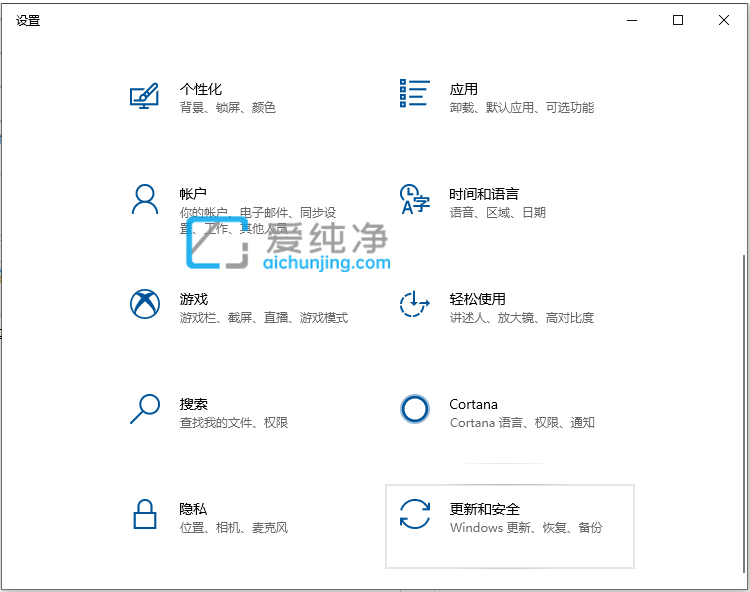
Task: Go to 帐户 settings title
Action: [193, 194]
